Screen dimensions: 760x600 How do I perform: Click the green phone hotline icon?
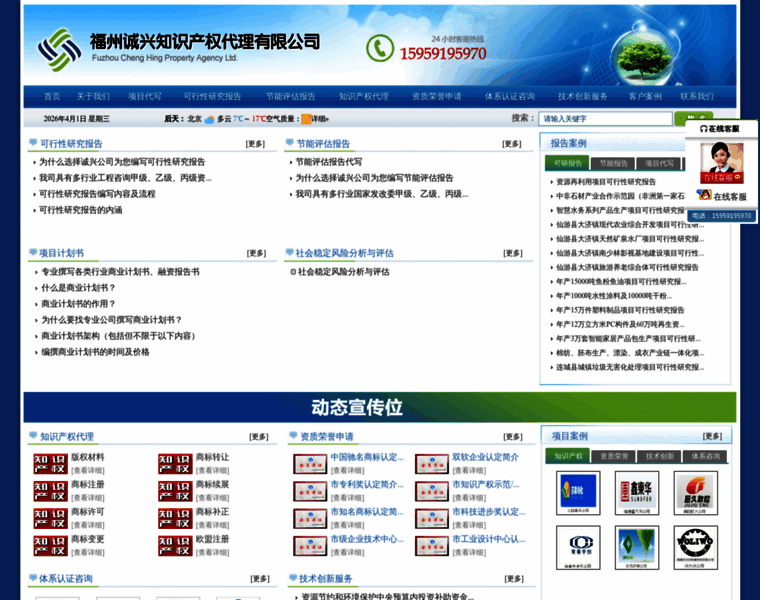[x=380, y=47]
